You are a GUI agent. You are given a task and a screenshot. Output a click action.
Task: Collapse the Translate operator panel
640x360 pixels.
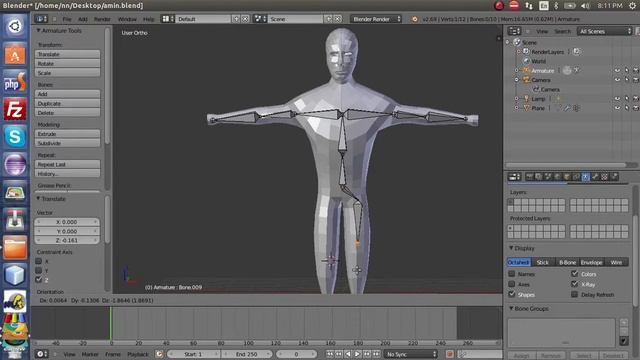pos(38,198)
